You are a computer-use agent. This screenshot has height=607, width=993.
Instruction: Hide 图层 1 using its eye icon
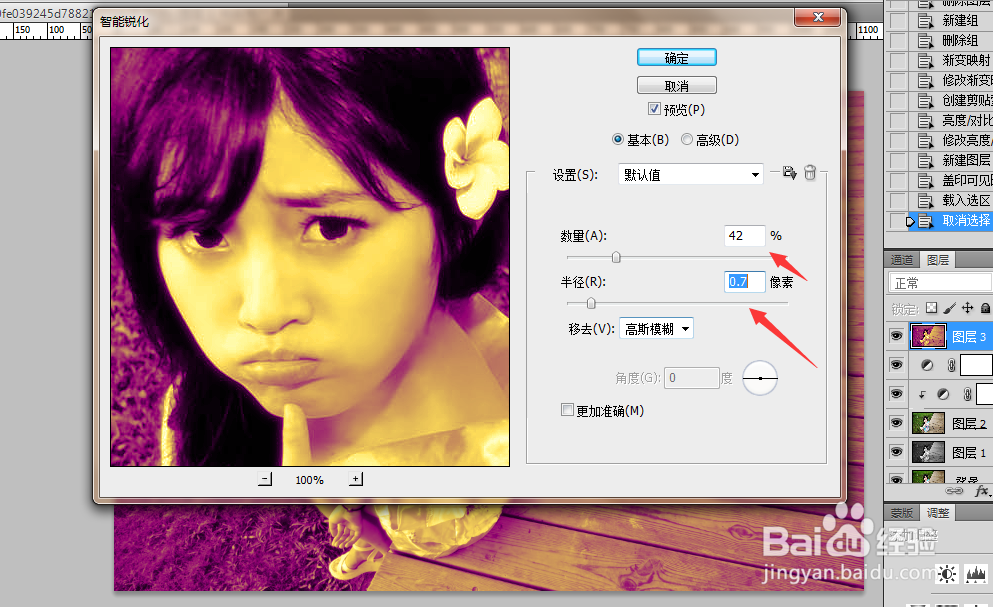896,452
